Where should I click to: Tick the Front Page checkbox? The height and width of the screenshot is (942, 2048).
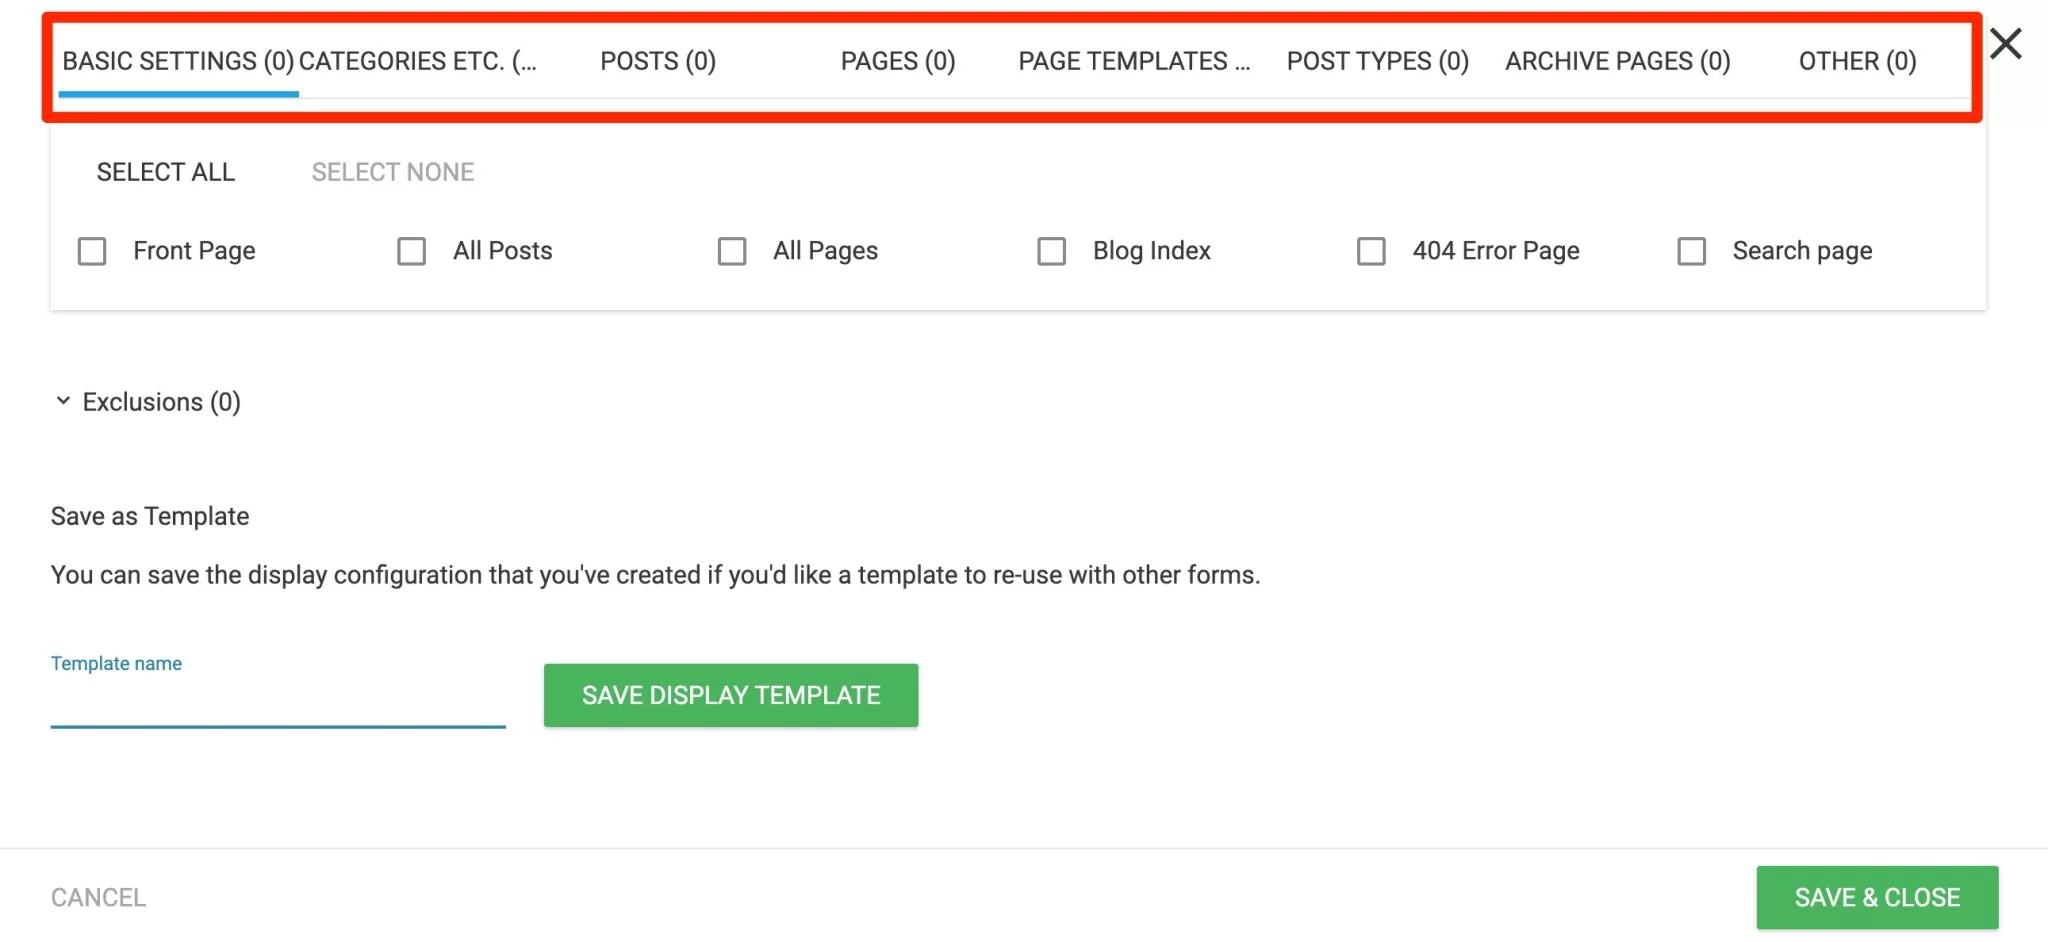pos(92,251)
